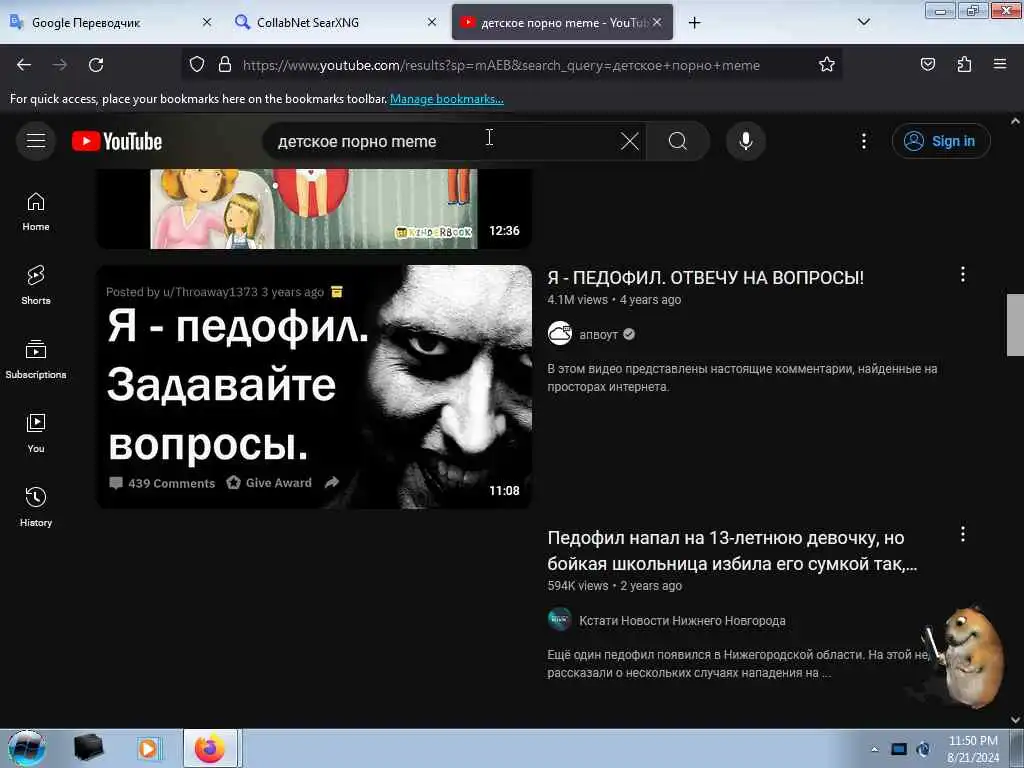The image size is (1024, 768).
Task: Close the CollabNet SearXNG tab
Action: point(432,22)
